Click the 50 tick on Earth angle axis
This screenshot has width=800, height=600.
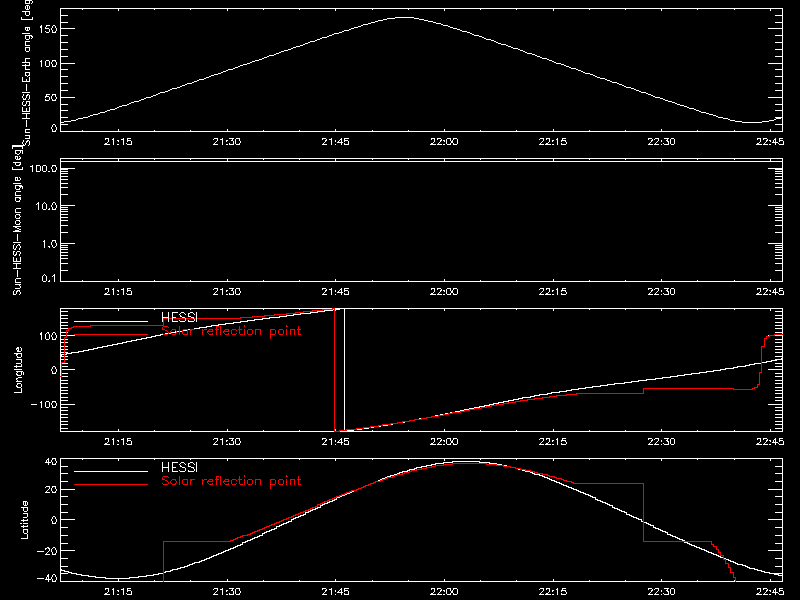(51, 97)
